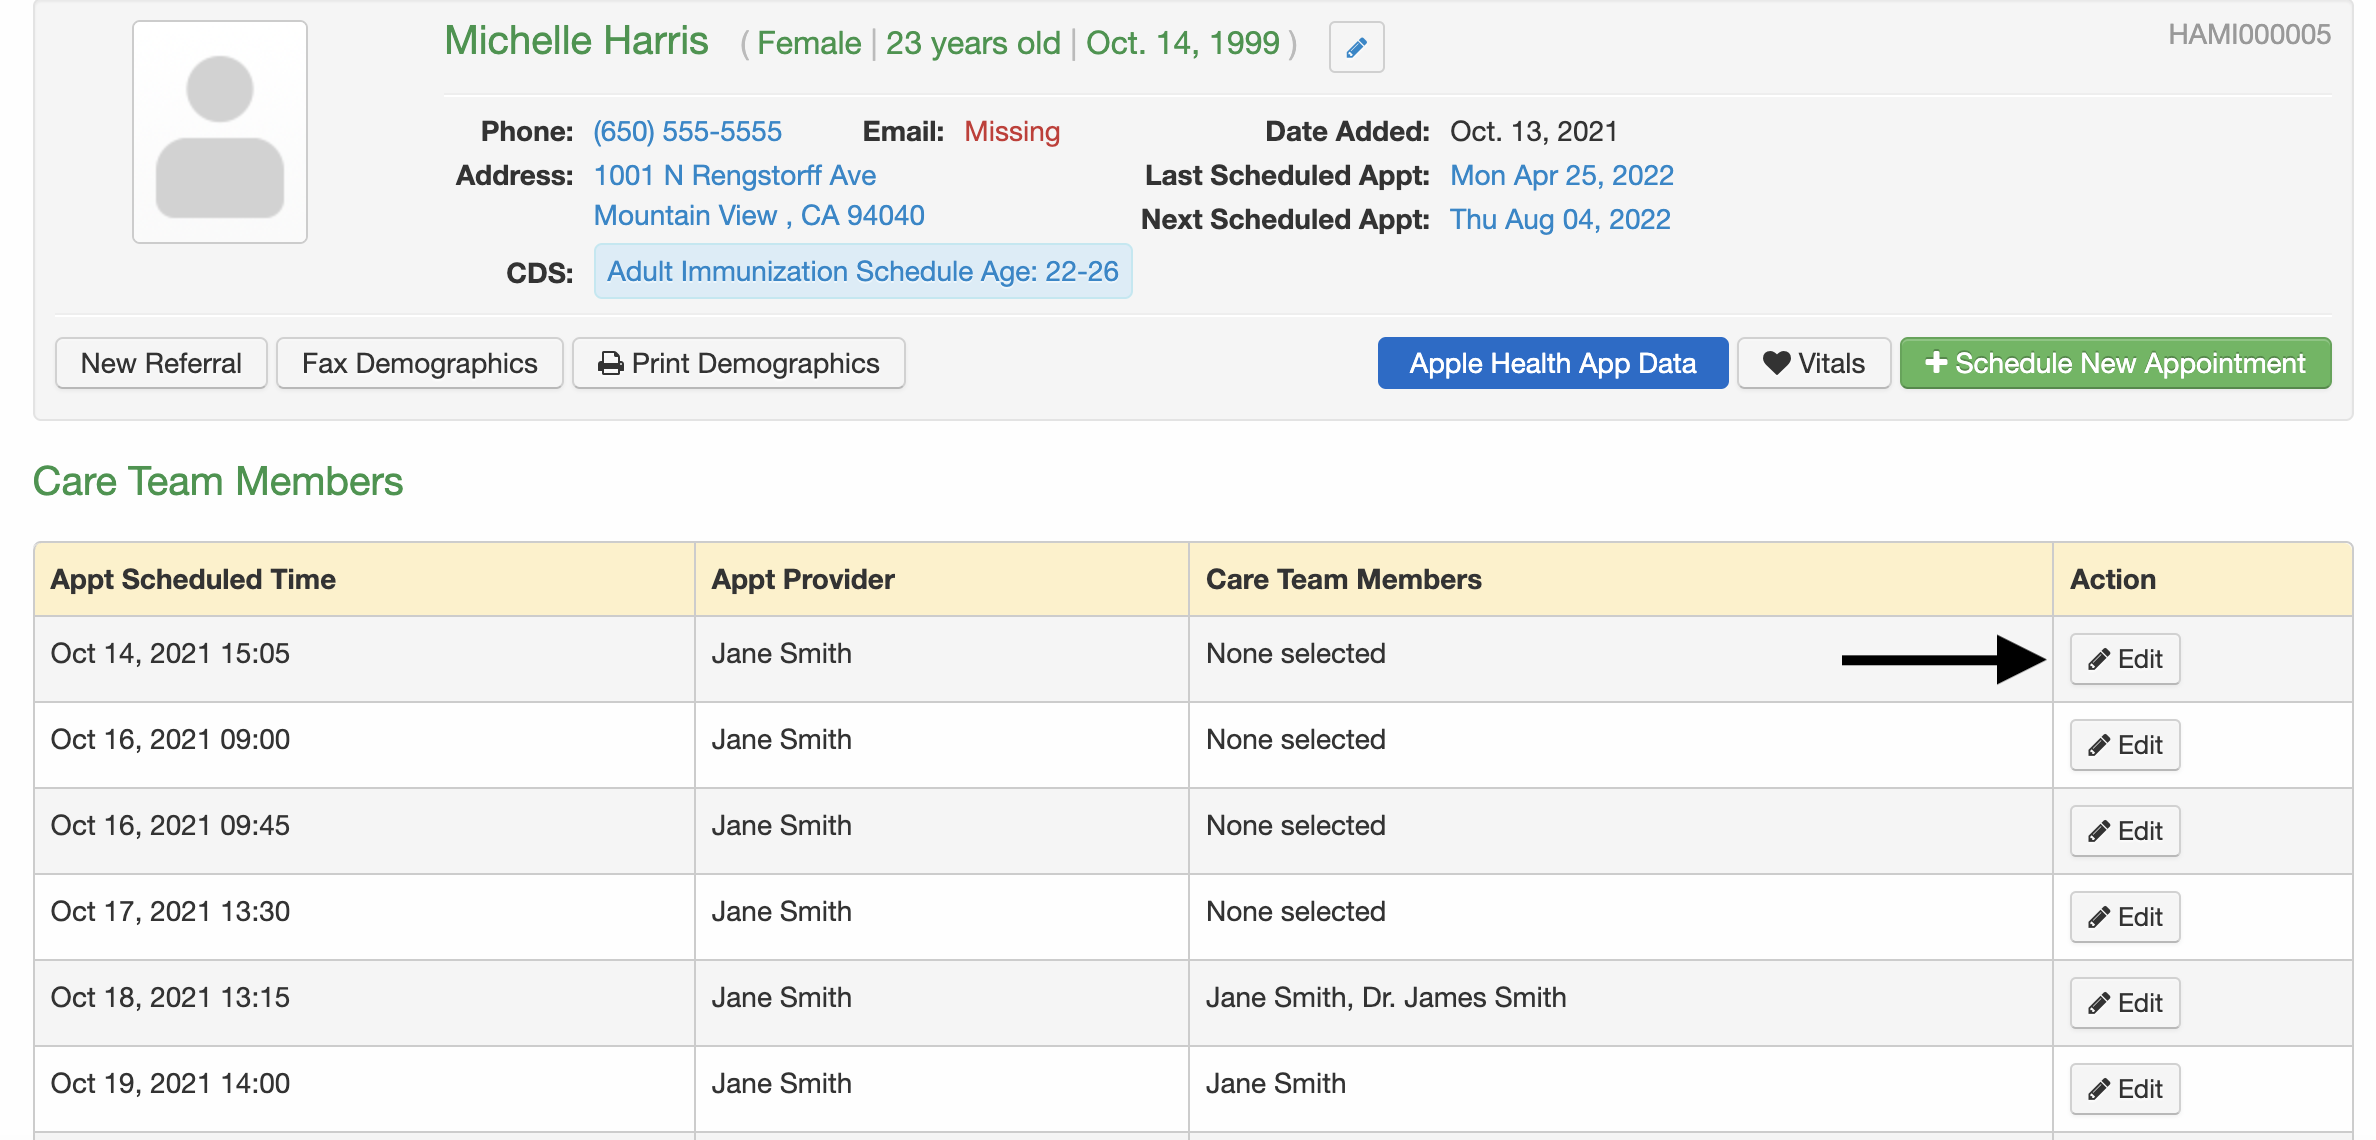Click the Date Added value Oct. 13, 2021
The width and height of the screenshot is (2376, 1140).
pos(1534,131)
